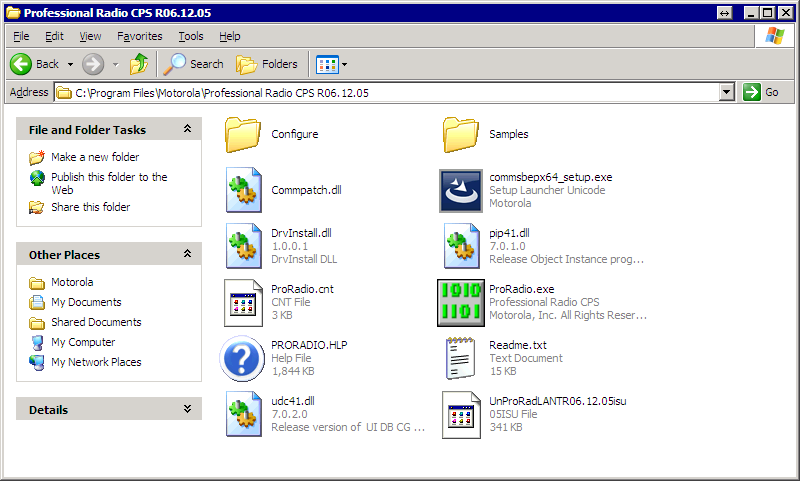Select the Readme.txt document icon
800x481 pixels.
[461, 358]
